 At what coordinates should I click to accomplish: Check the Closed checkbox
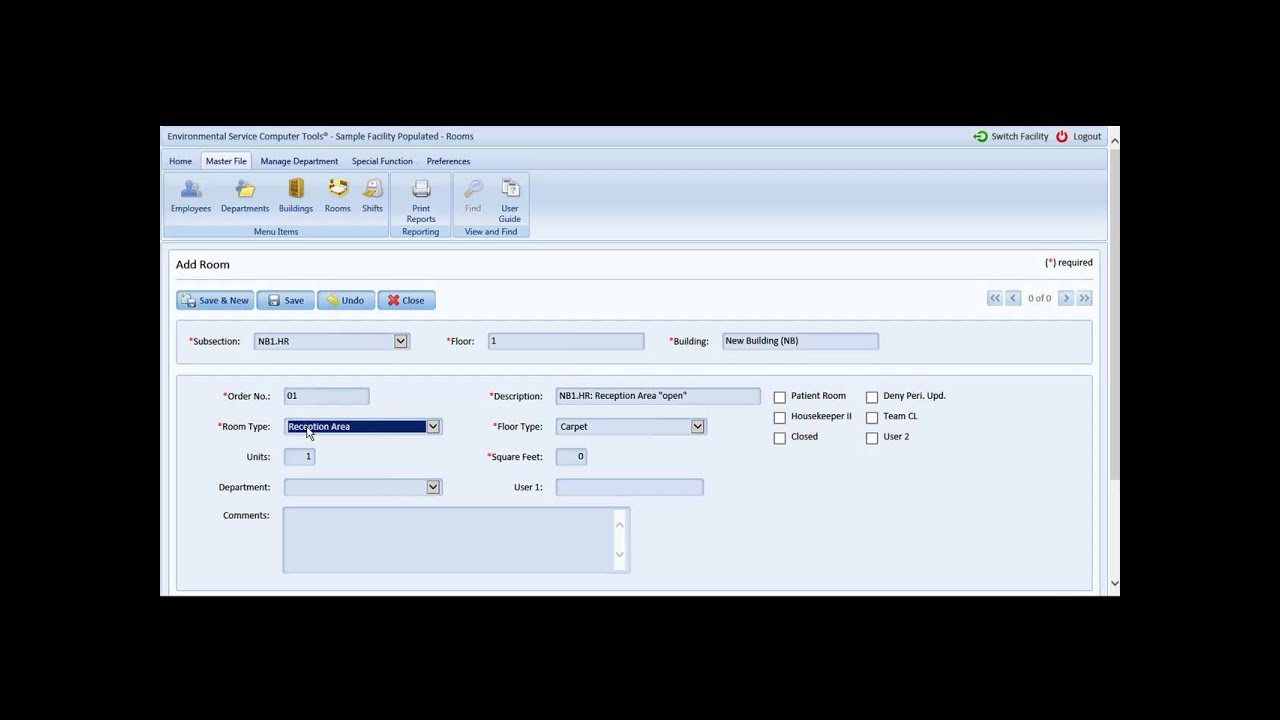(x=780, y=438)
